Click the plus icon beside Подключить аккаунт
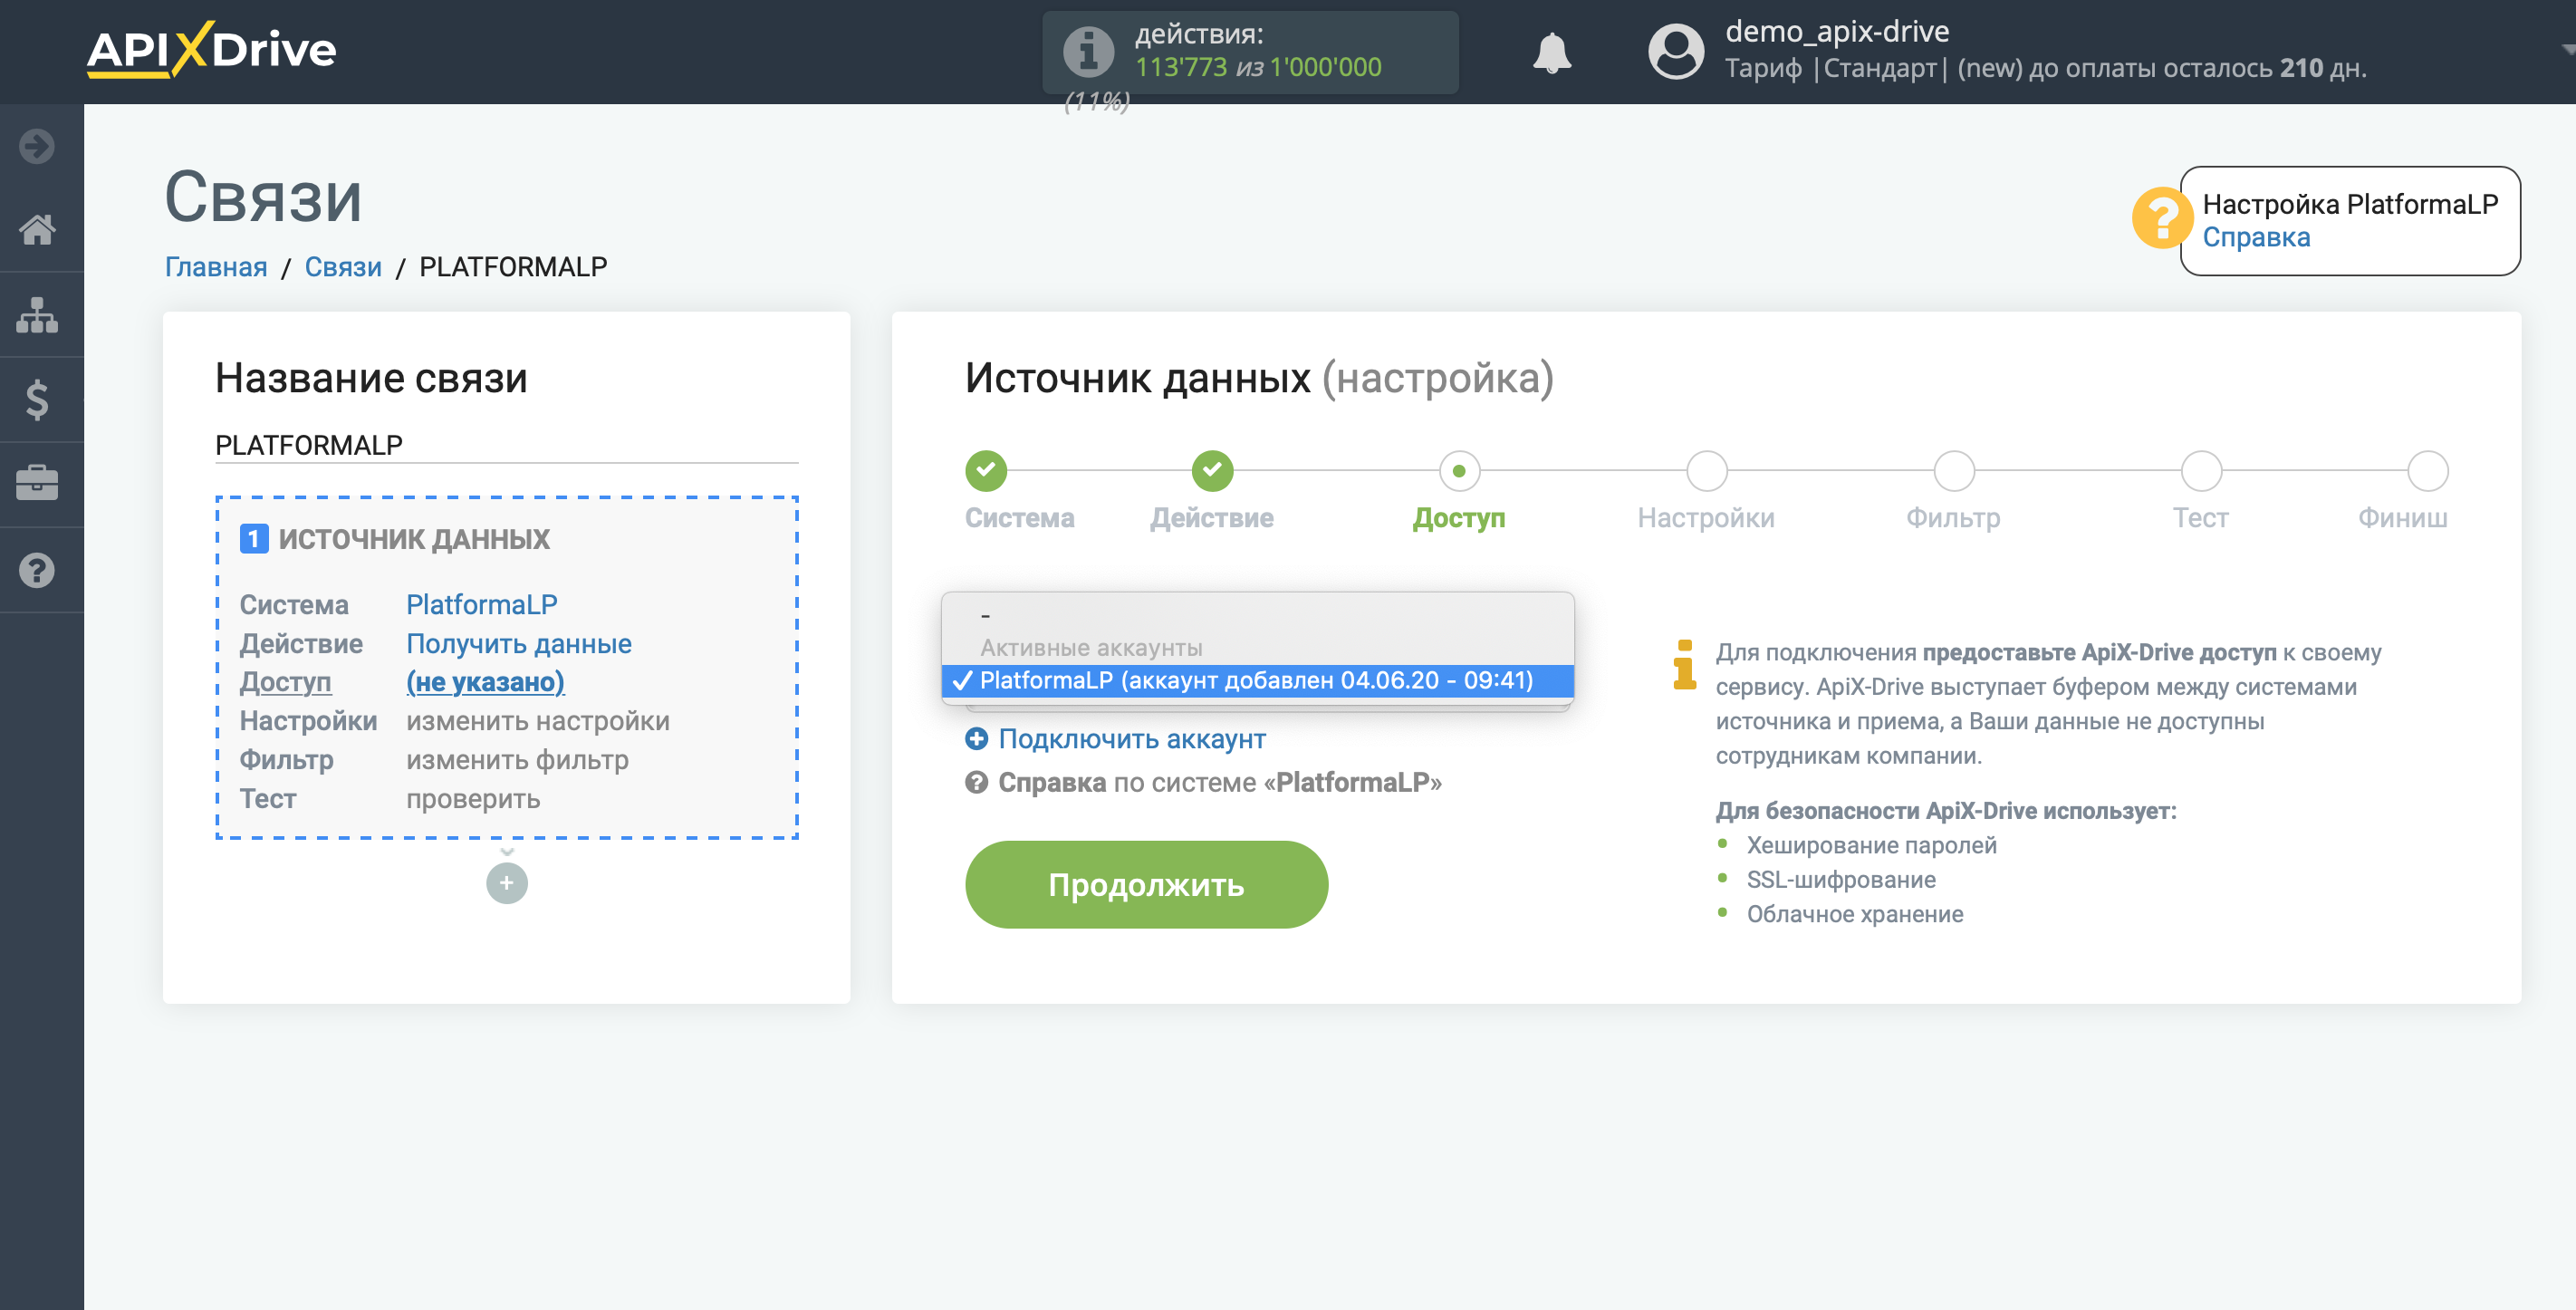2576x1310 pixels. [976, 738]
